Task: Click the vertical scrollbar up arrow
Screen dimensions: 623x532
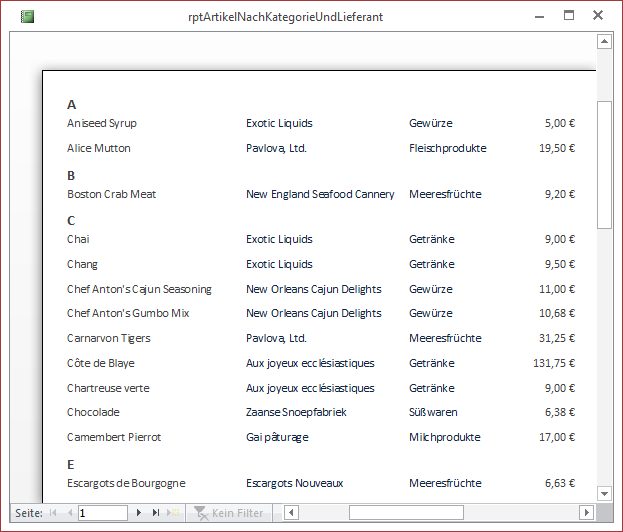Action: pos(604,41)
